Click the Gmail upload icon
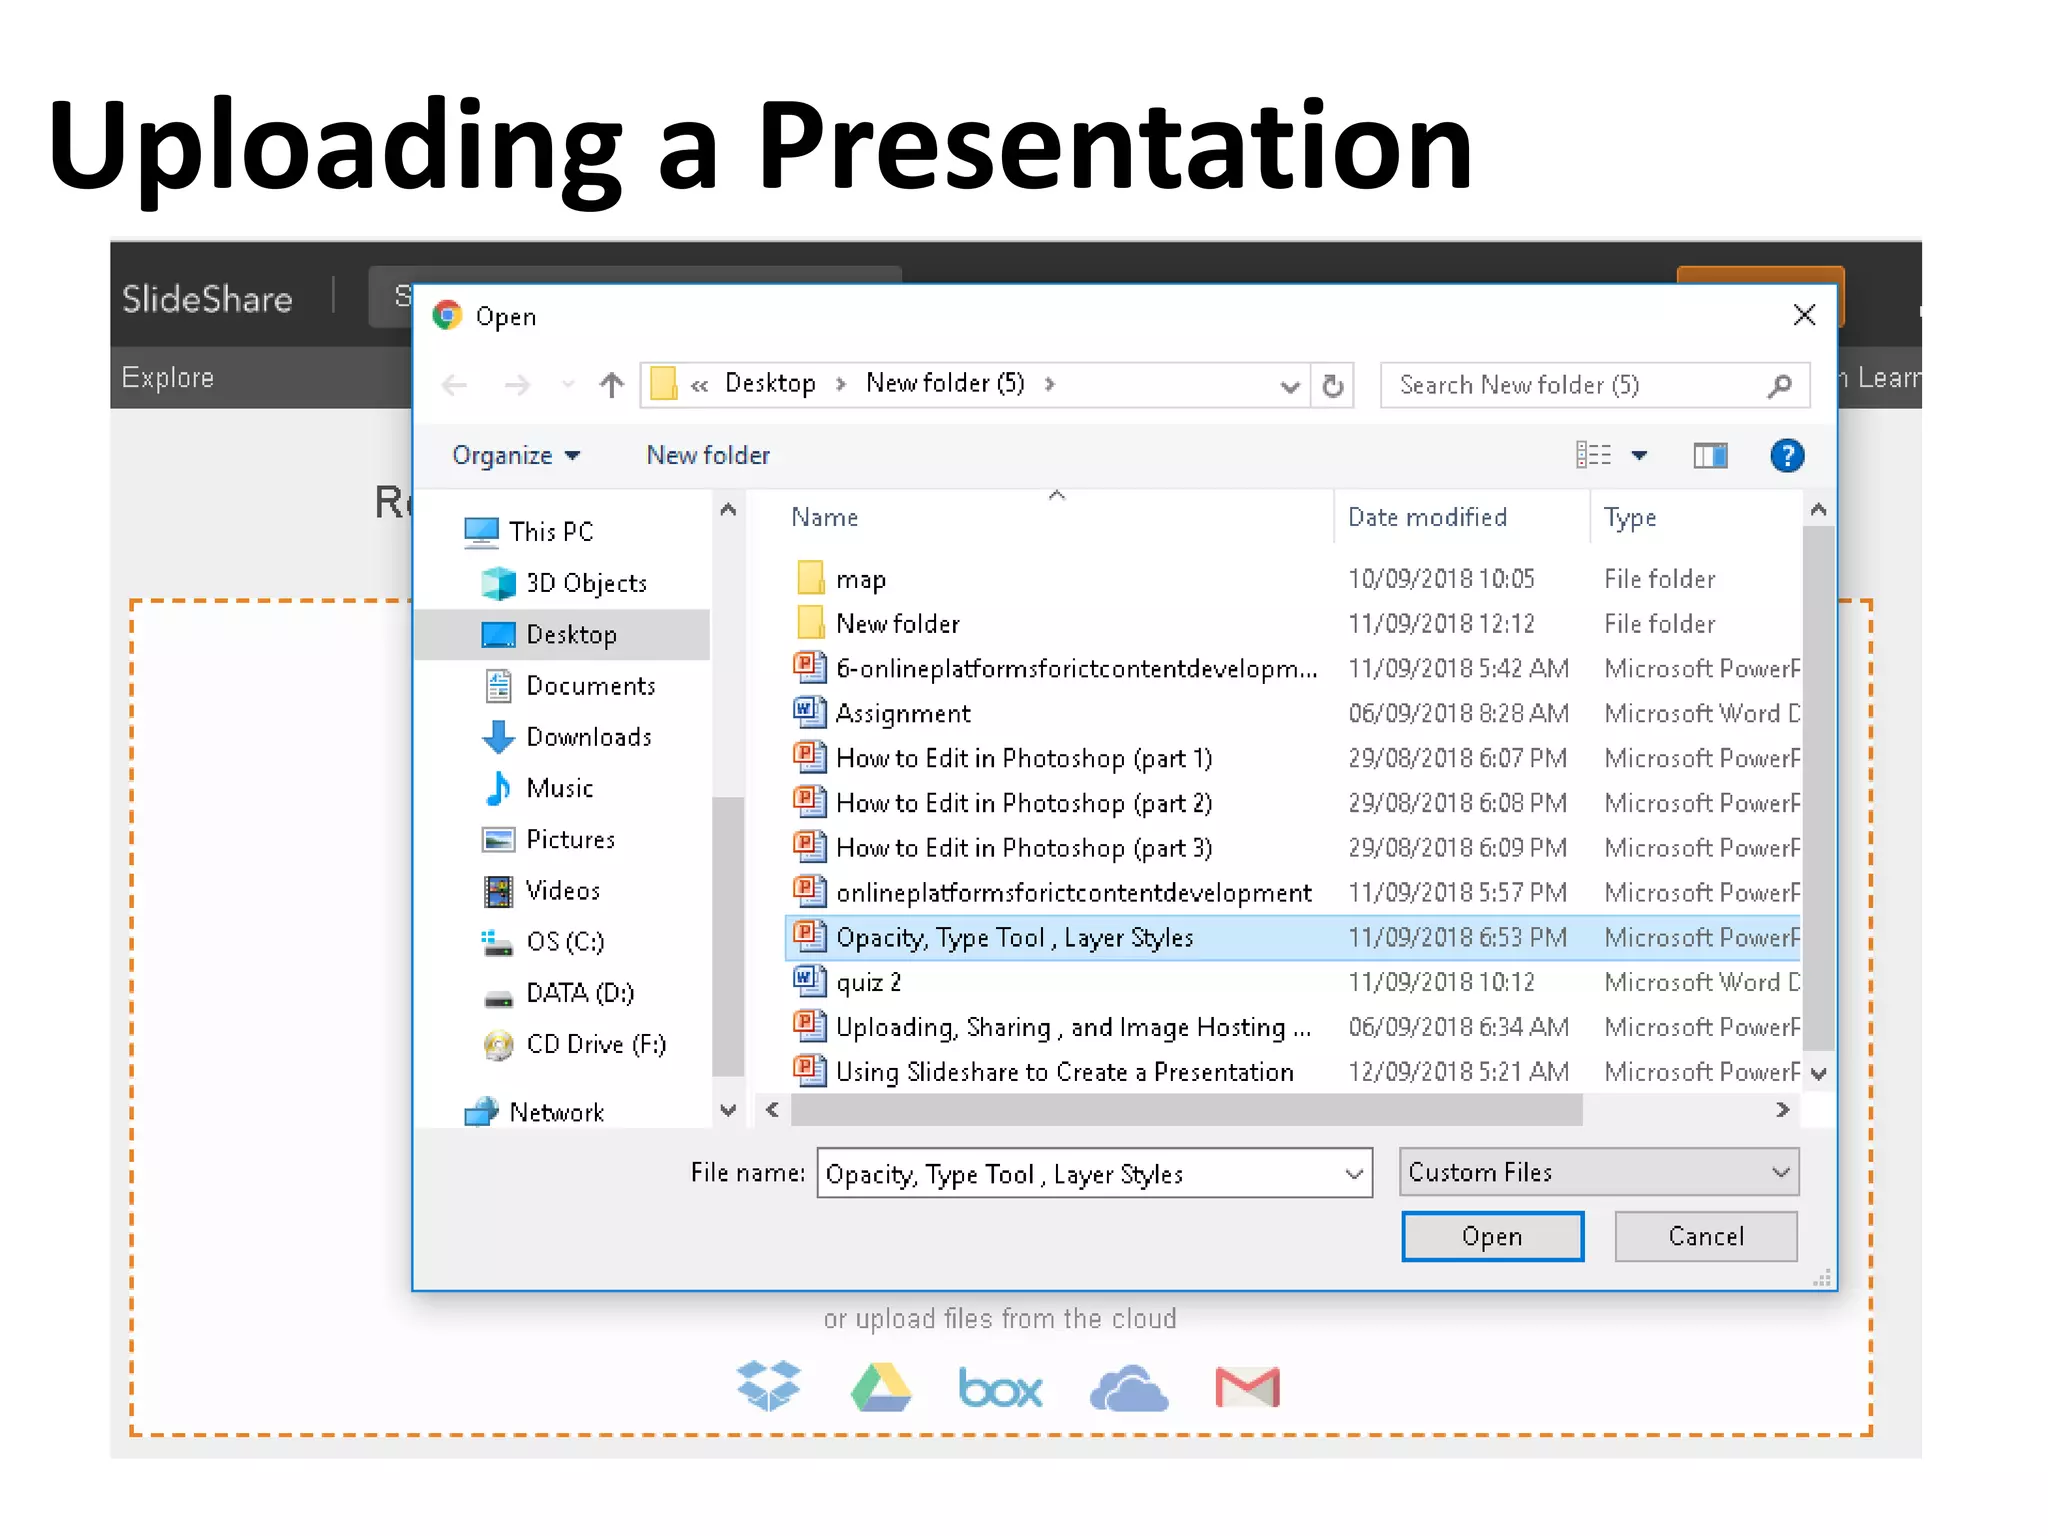2048x1536 pixels. (1247, 1387)
